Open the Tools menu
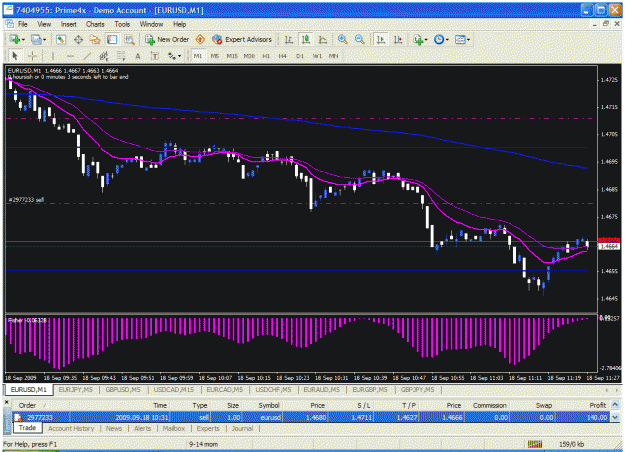625x452 pixels. click(x=122, y=24)
